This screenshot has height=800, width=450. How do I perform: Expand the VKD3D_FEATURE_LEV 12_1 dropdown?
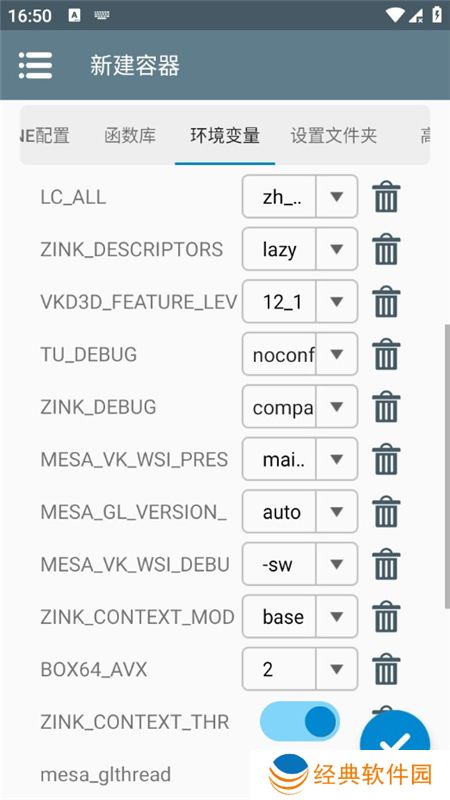click(x=336, y=302)
